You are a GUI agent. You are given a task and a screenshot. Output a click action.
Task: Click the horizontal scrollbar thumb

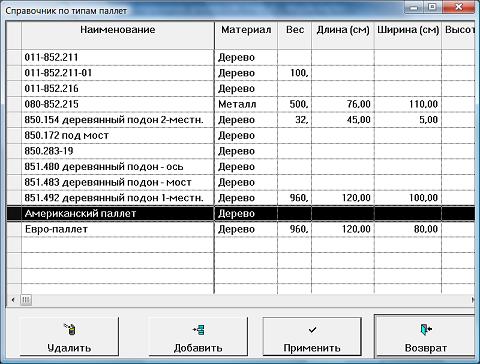(x=26, y=300)
